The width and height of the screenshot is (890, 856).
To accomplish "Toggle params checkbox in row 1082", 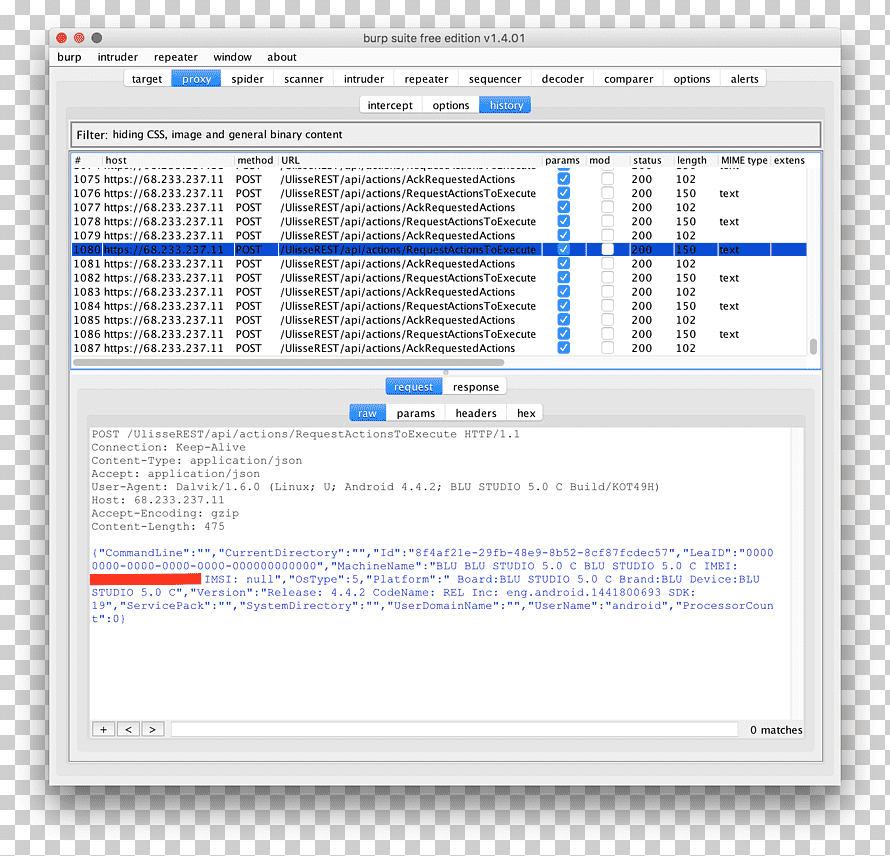I will pos(564,278).
